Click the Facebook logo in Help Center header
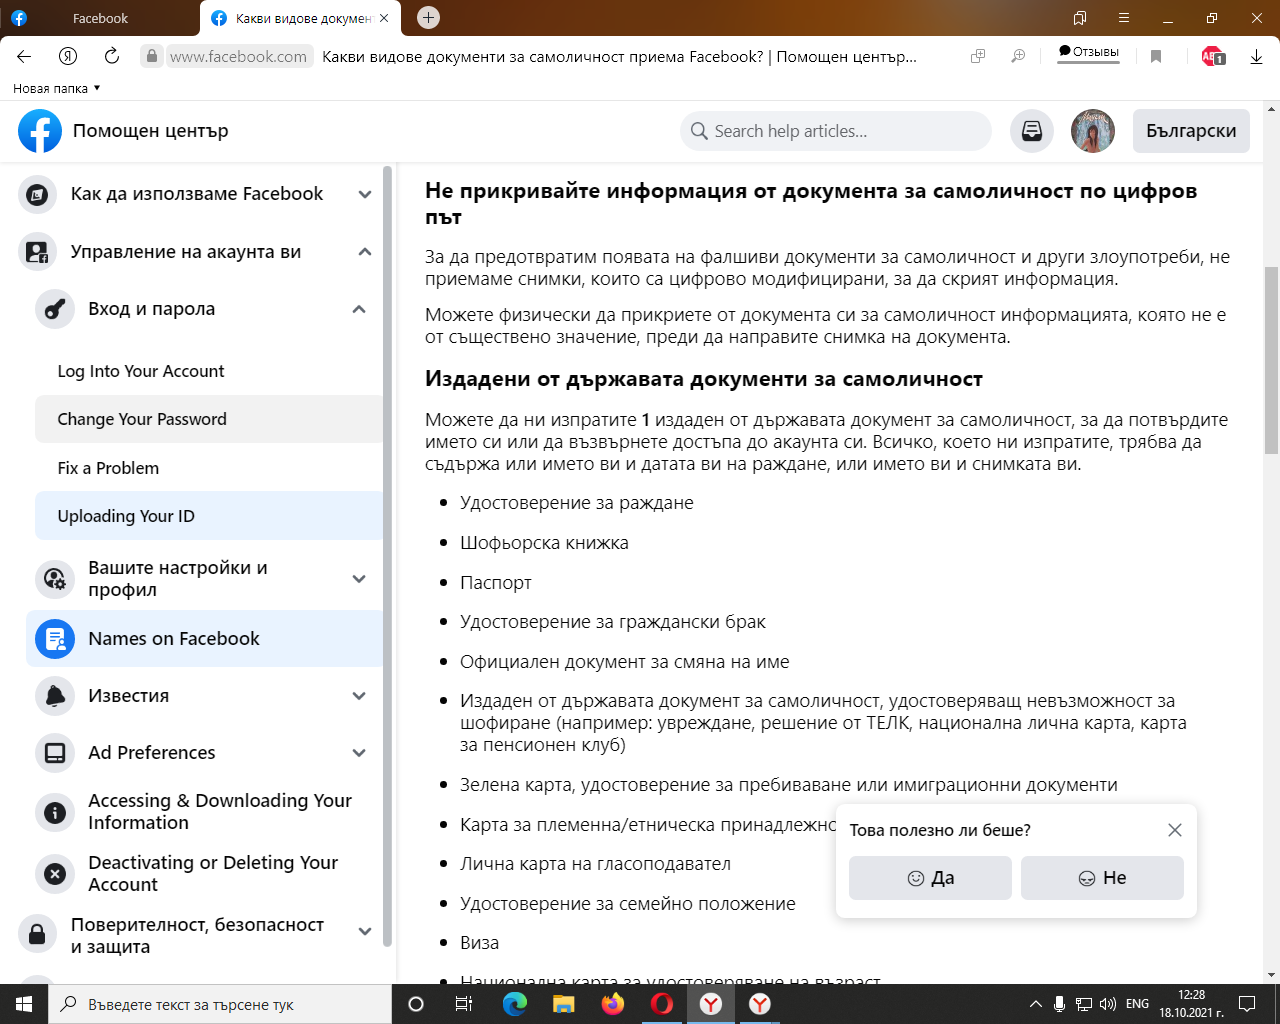The height and width of the screenshot is (1024, 1280). tap(40, 131)
